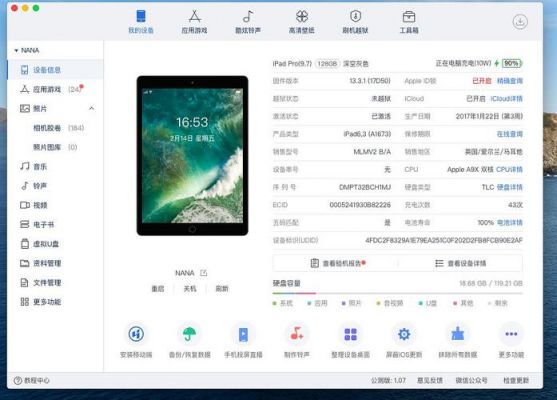Click the 屏蔽iOS更新 gear icon
Screen dimensions: 557x400
tap(404, 334)
